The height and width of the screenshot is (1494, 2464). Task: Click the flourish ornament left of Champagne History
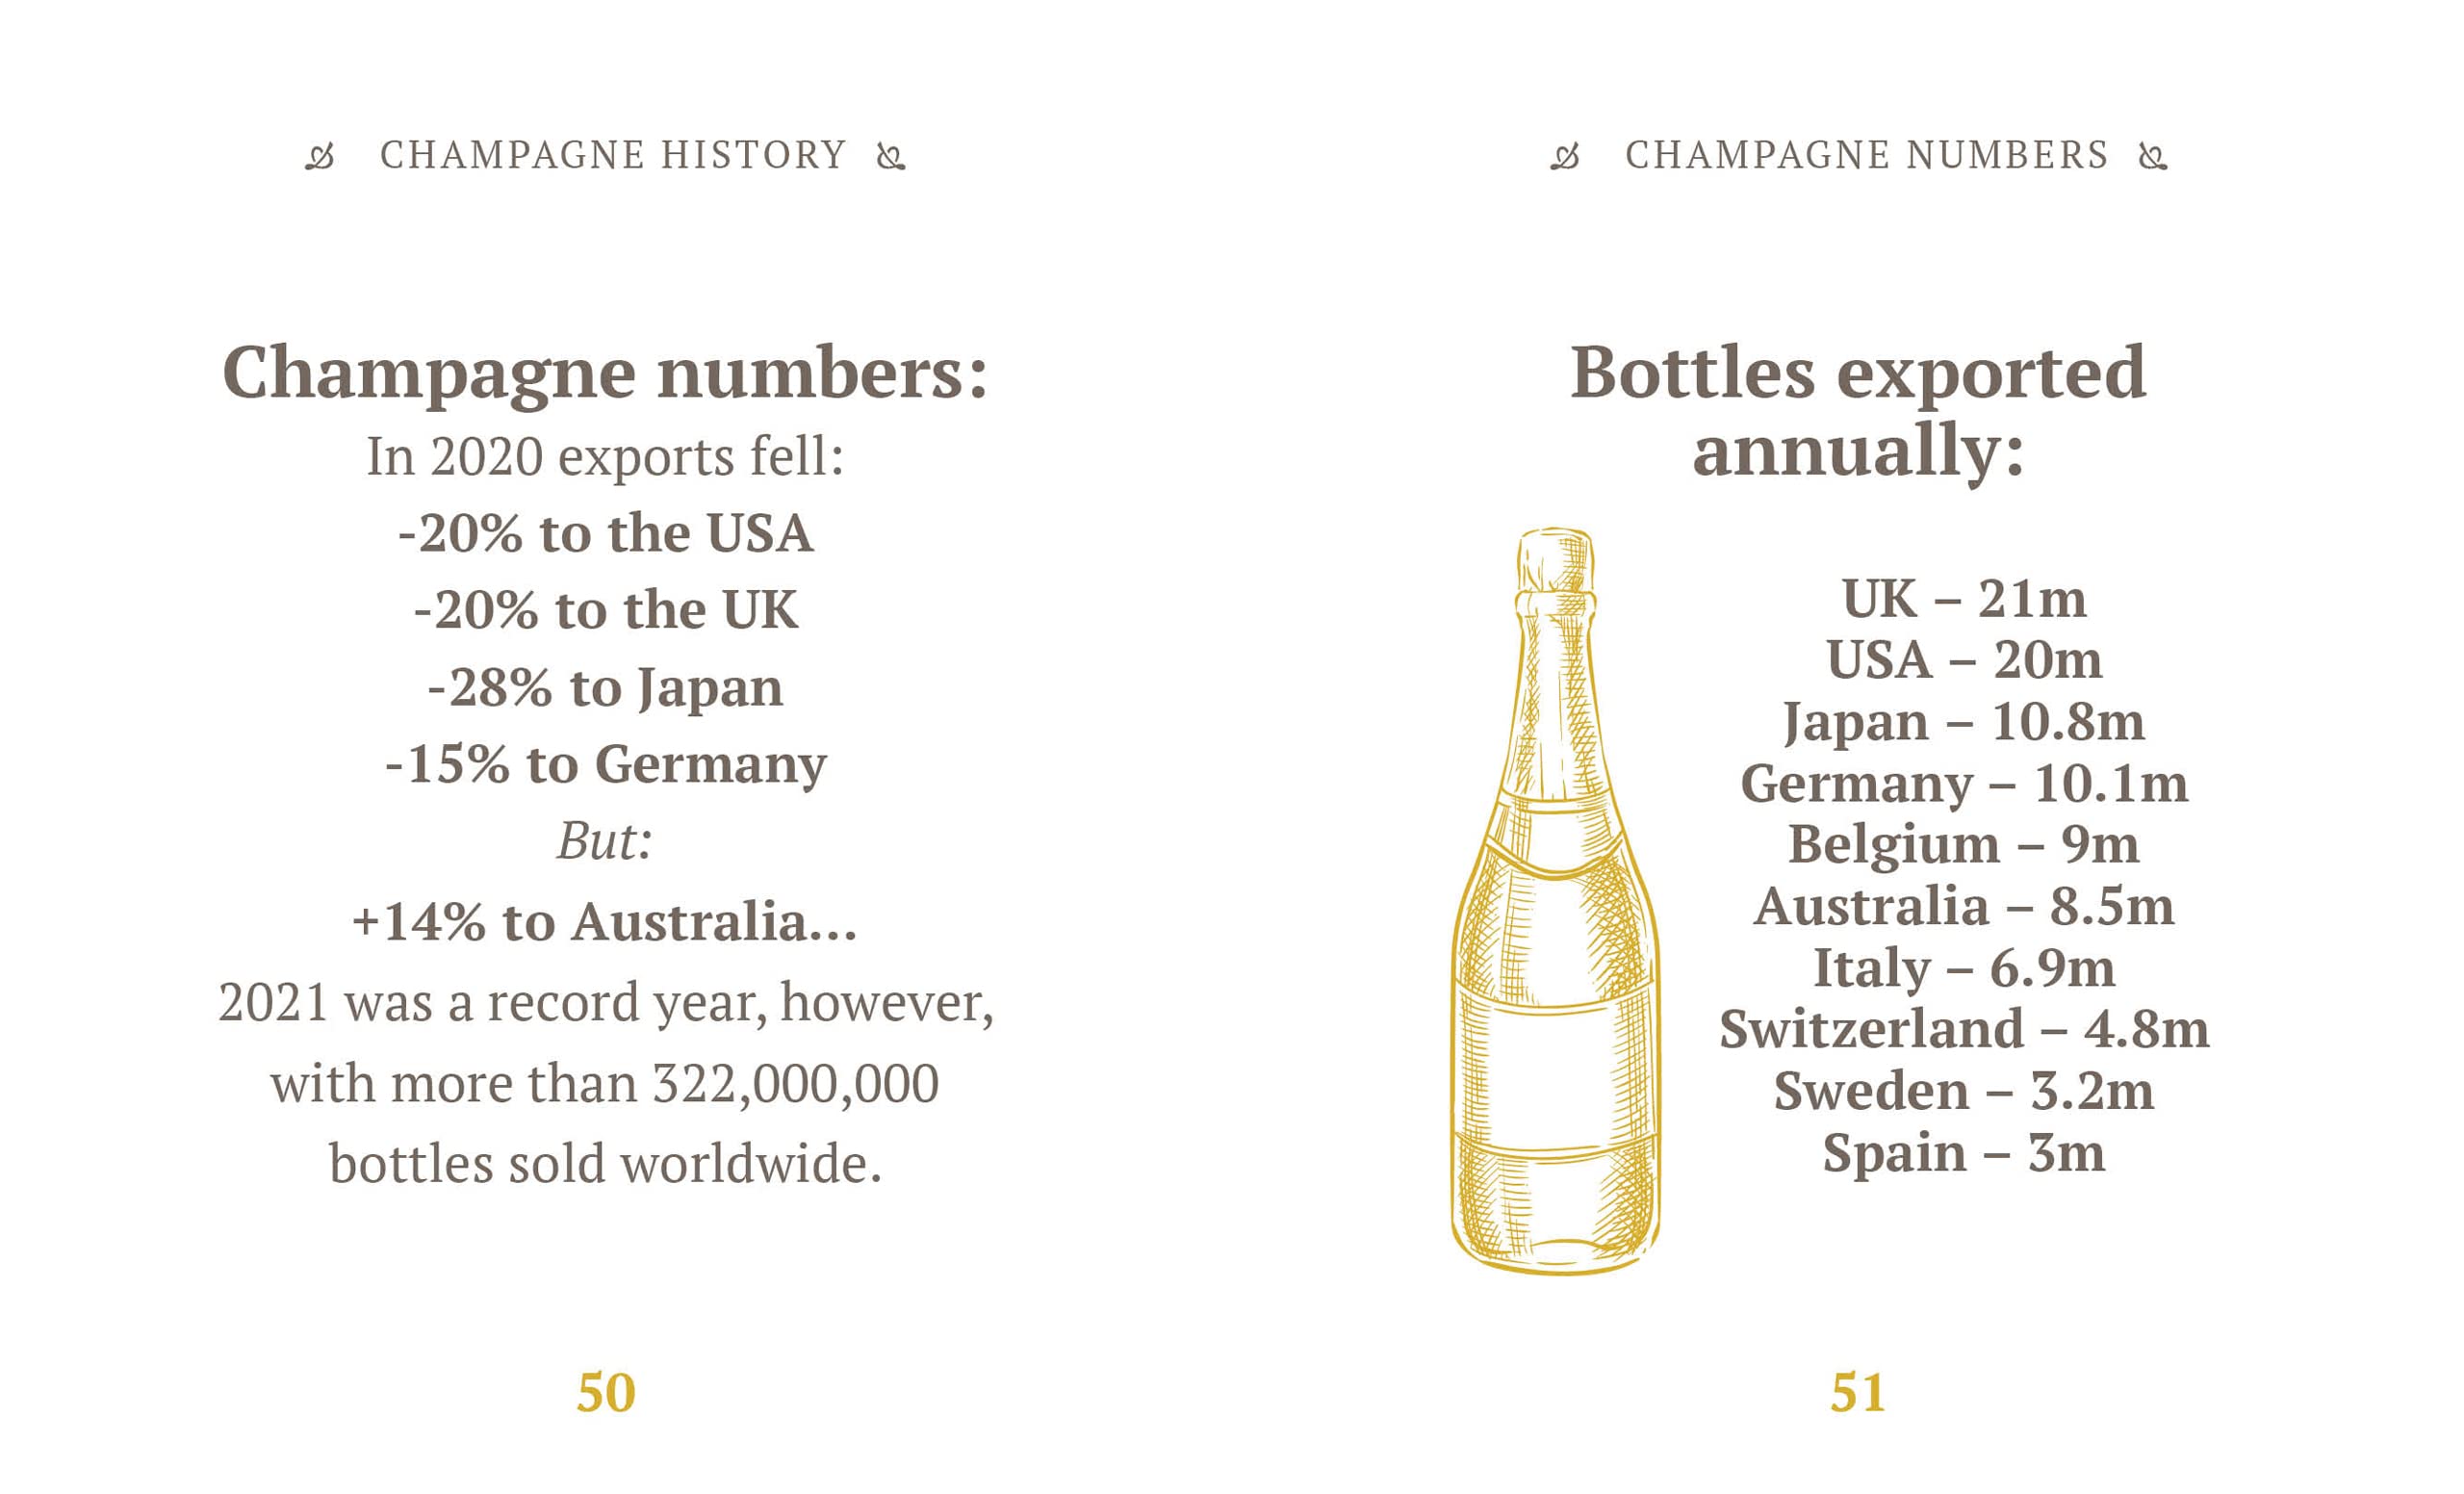click(320, 157)
